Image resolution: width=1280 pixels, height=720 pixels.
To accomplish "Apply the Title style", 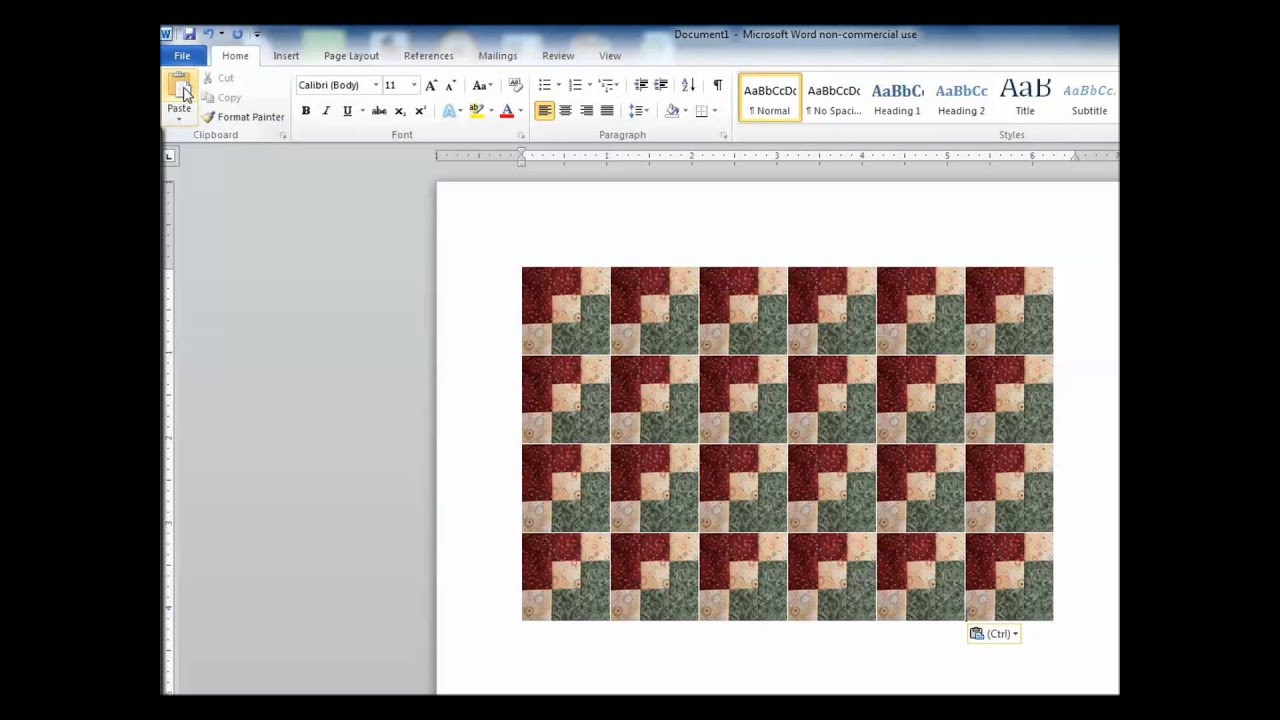I will click(x=1025, y=98).
